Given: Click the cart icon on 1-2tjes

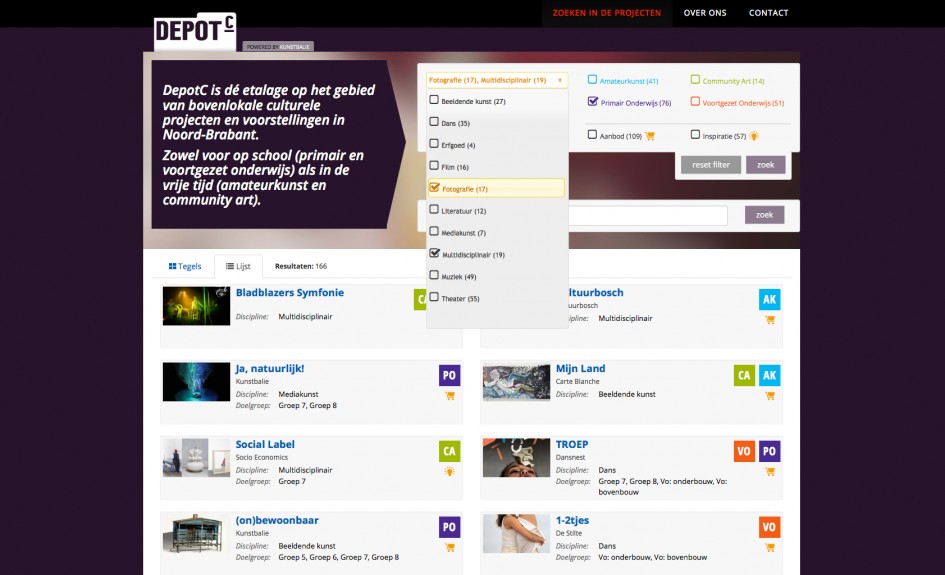Looking at the screenshot, I should (x=770, y=548).
